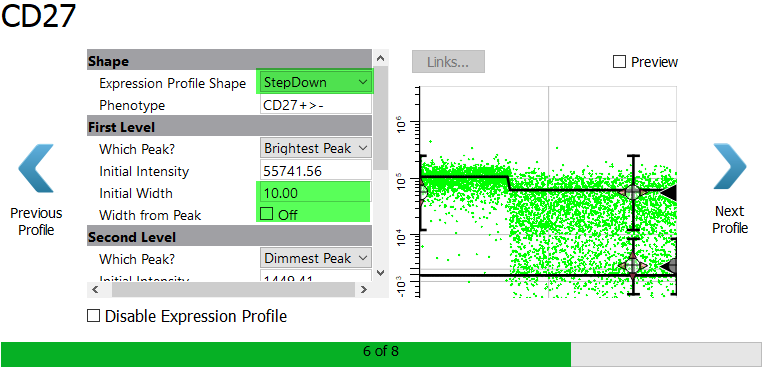Edit the Initial Width value 10.00
Viewport: 764px width, 369px height.
(x=316, y=193)
